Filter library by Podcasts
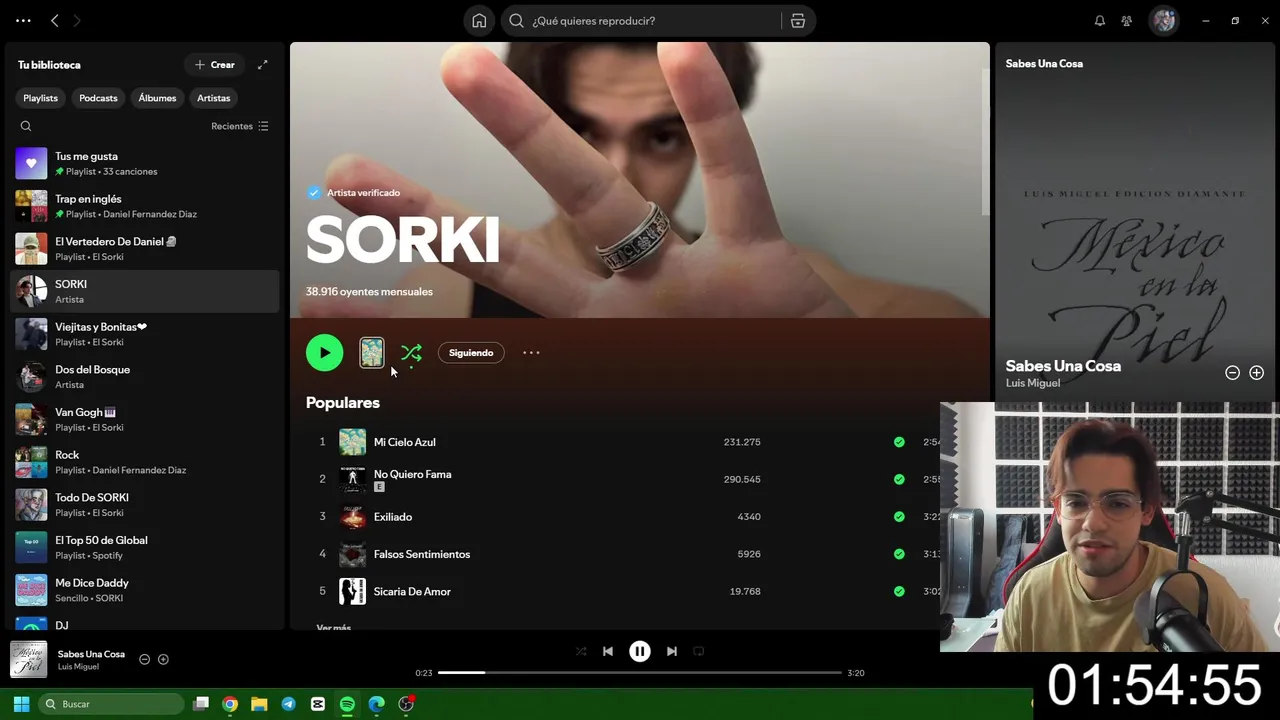The image size is (1280, 720). click(x=98, y=98)
